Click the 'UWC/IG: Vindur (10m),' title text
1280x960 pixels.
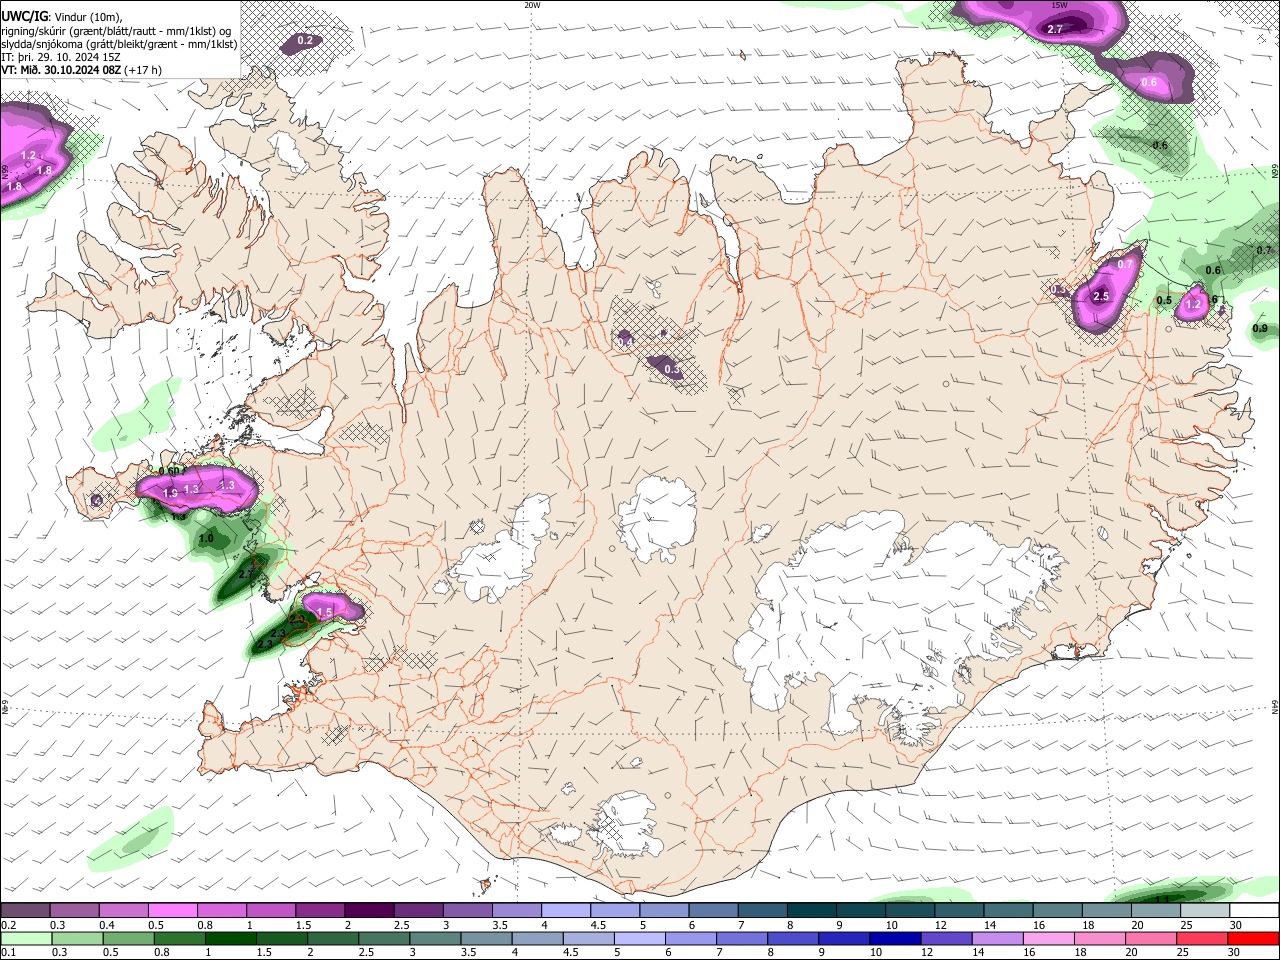click(x=62, y=17)
